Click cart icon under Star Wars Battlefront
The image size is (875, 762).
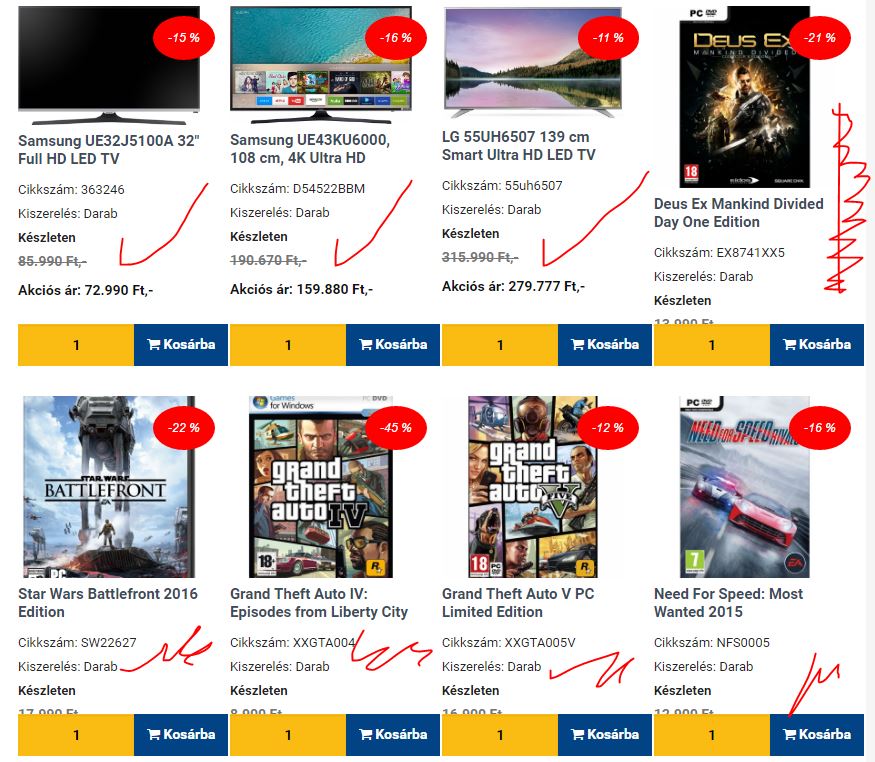[x=154, y=734]
